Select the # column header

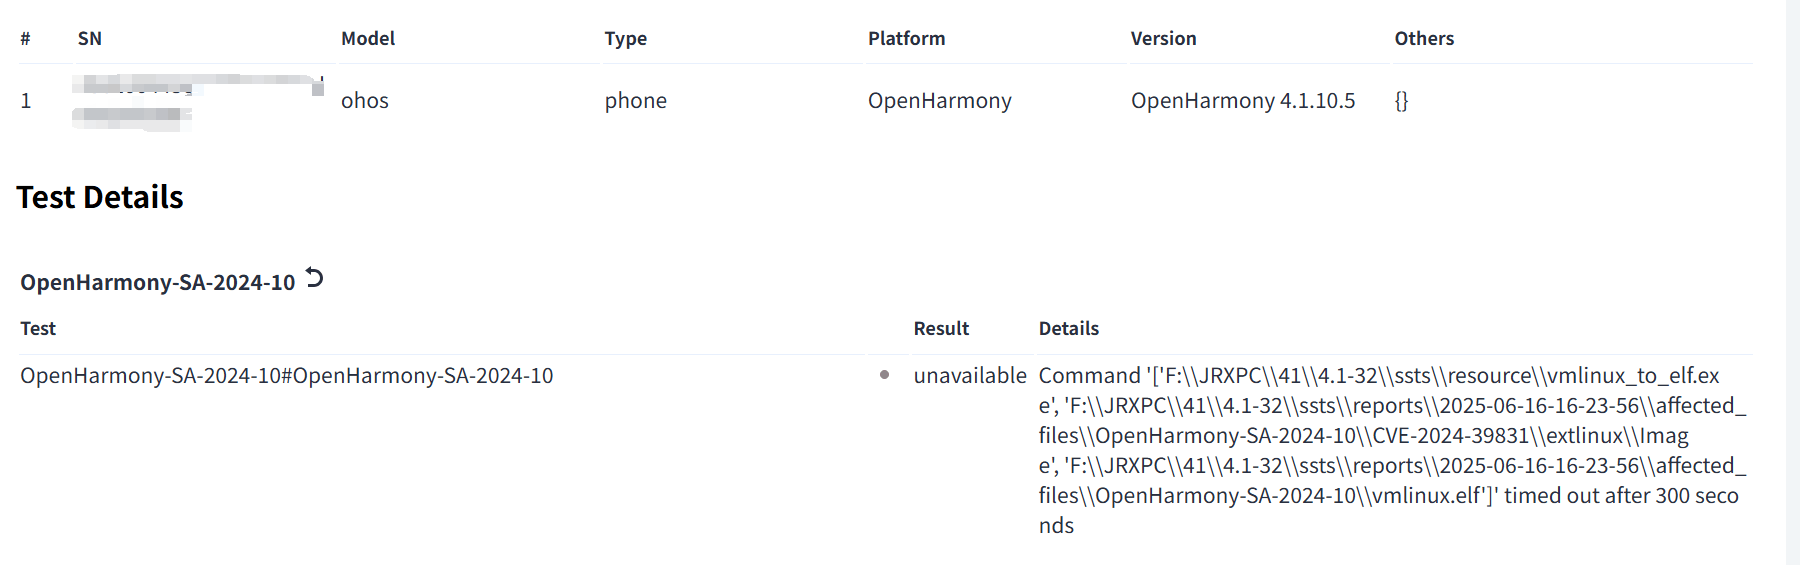(25, 38)
